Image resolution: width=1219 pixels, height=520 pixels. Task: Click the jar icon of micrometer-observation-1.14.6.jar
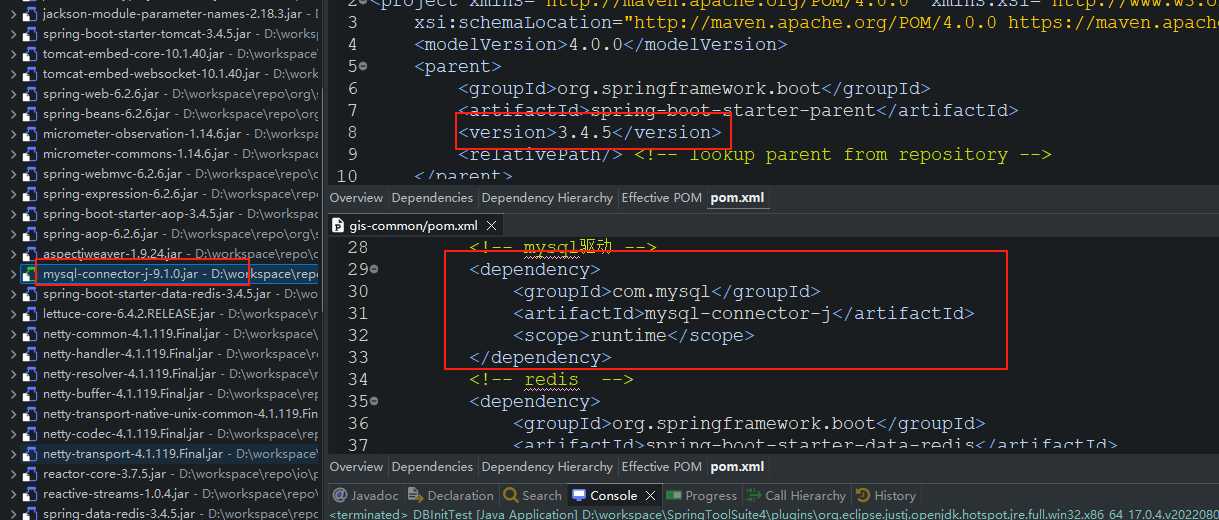(29, 134)
